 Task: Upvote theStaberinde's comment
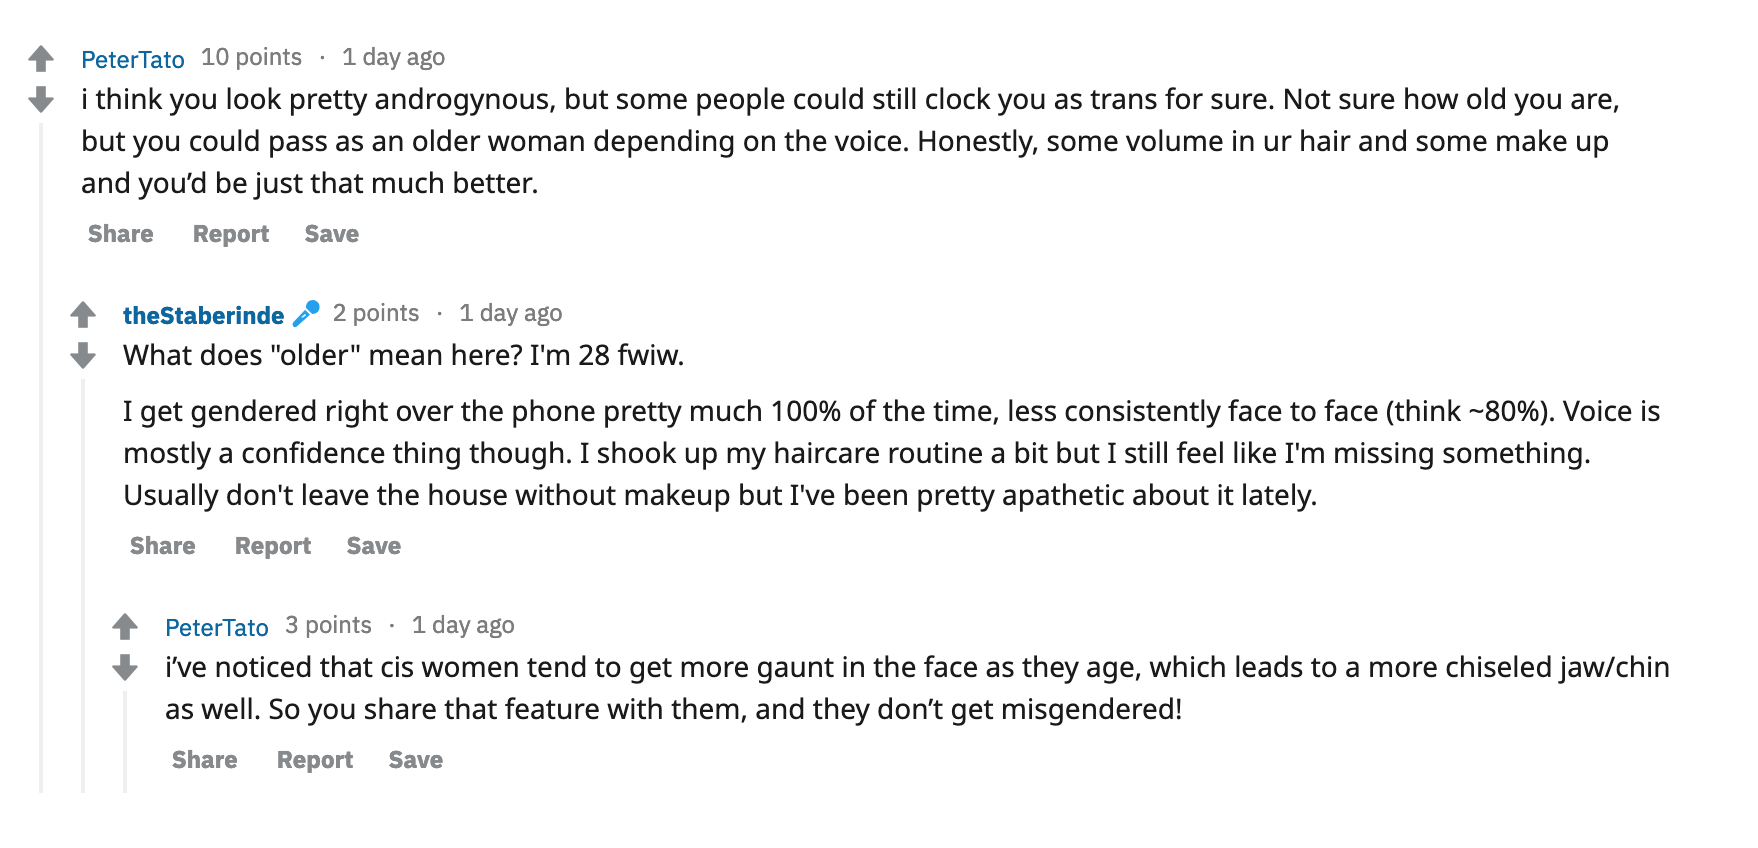pos(83,315)
